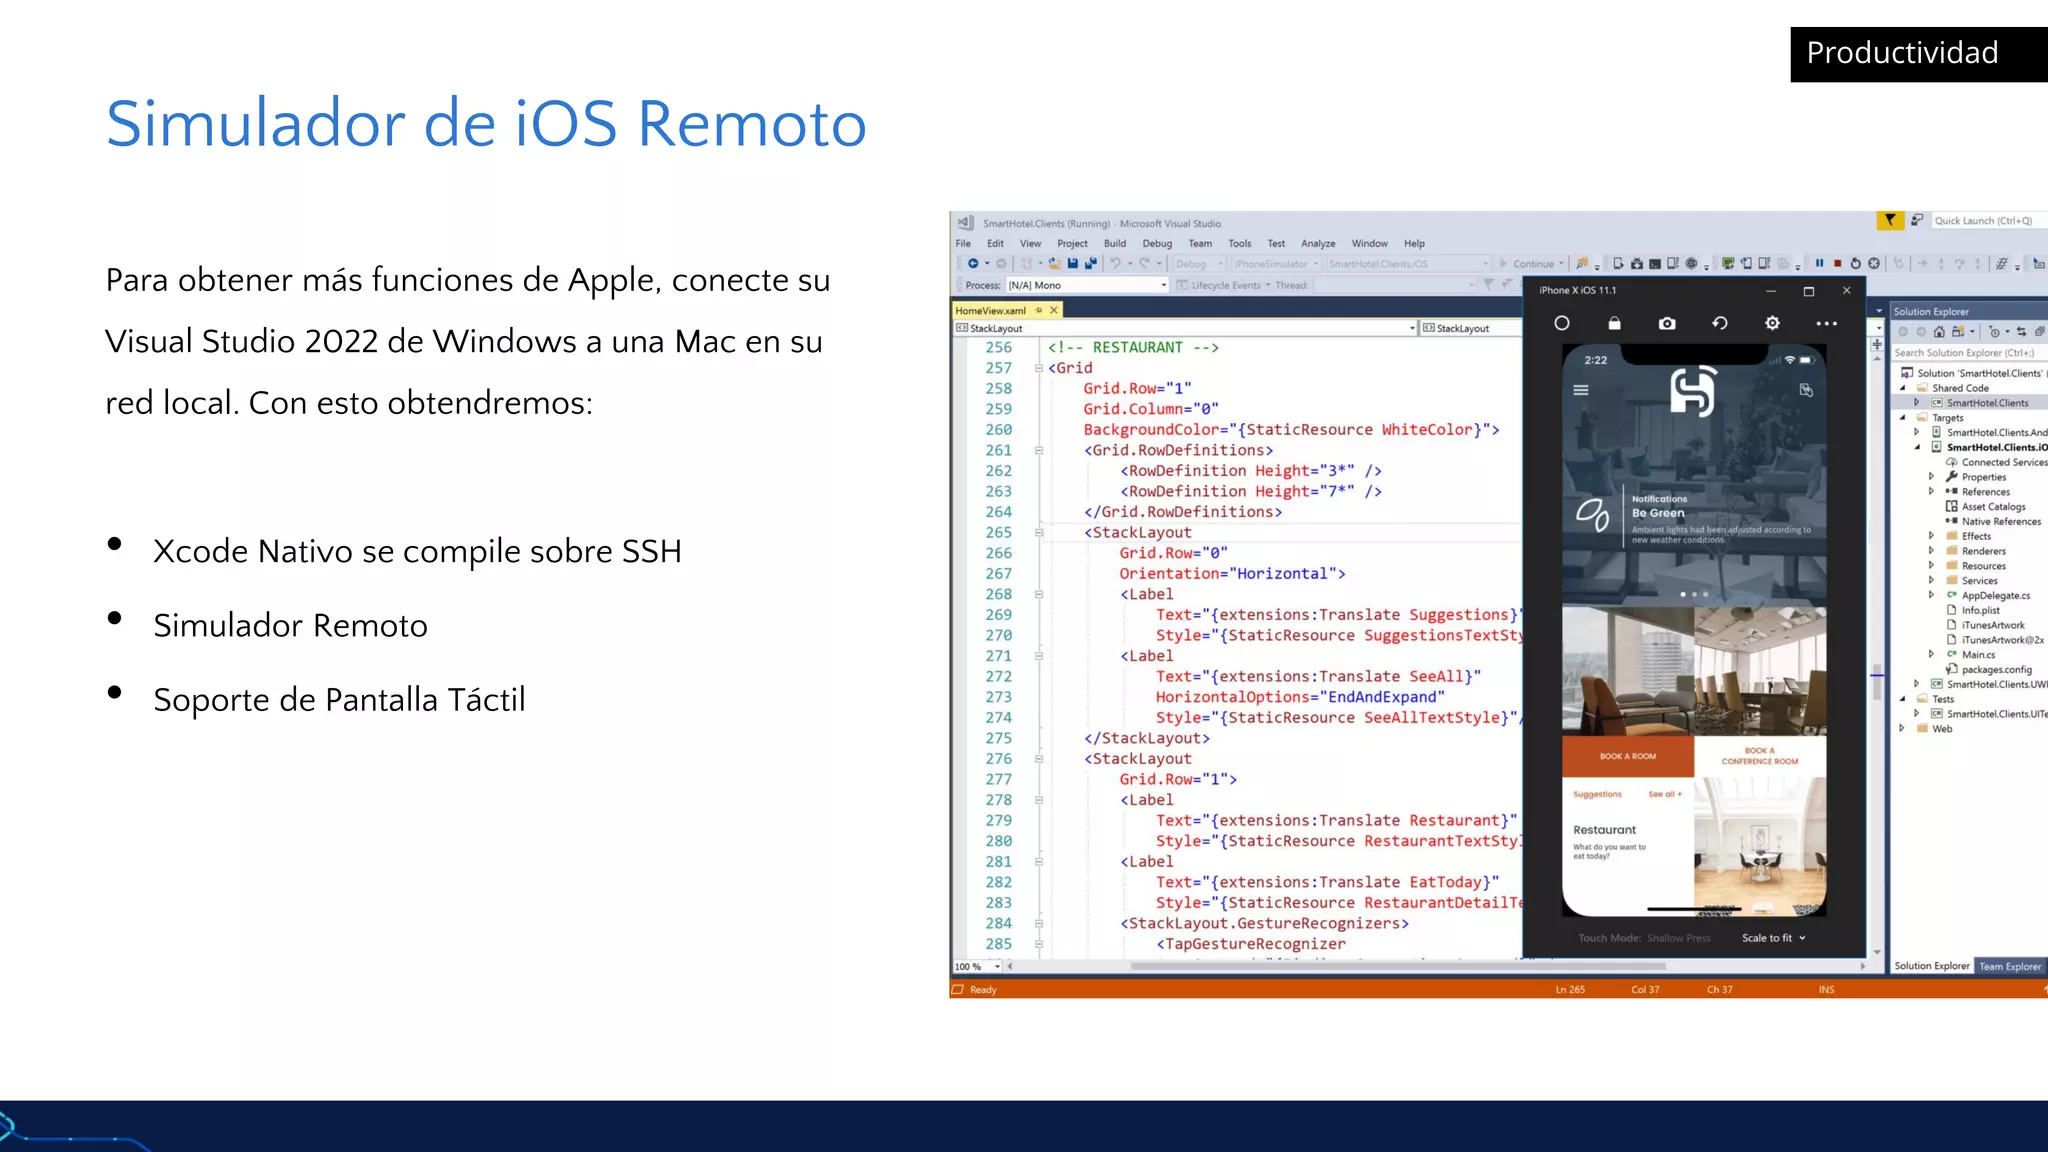This screenshot has height=1152, width=2048.
Task: Click the Undo toolbar arrow
Action: 1114,264
